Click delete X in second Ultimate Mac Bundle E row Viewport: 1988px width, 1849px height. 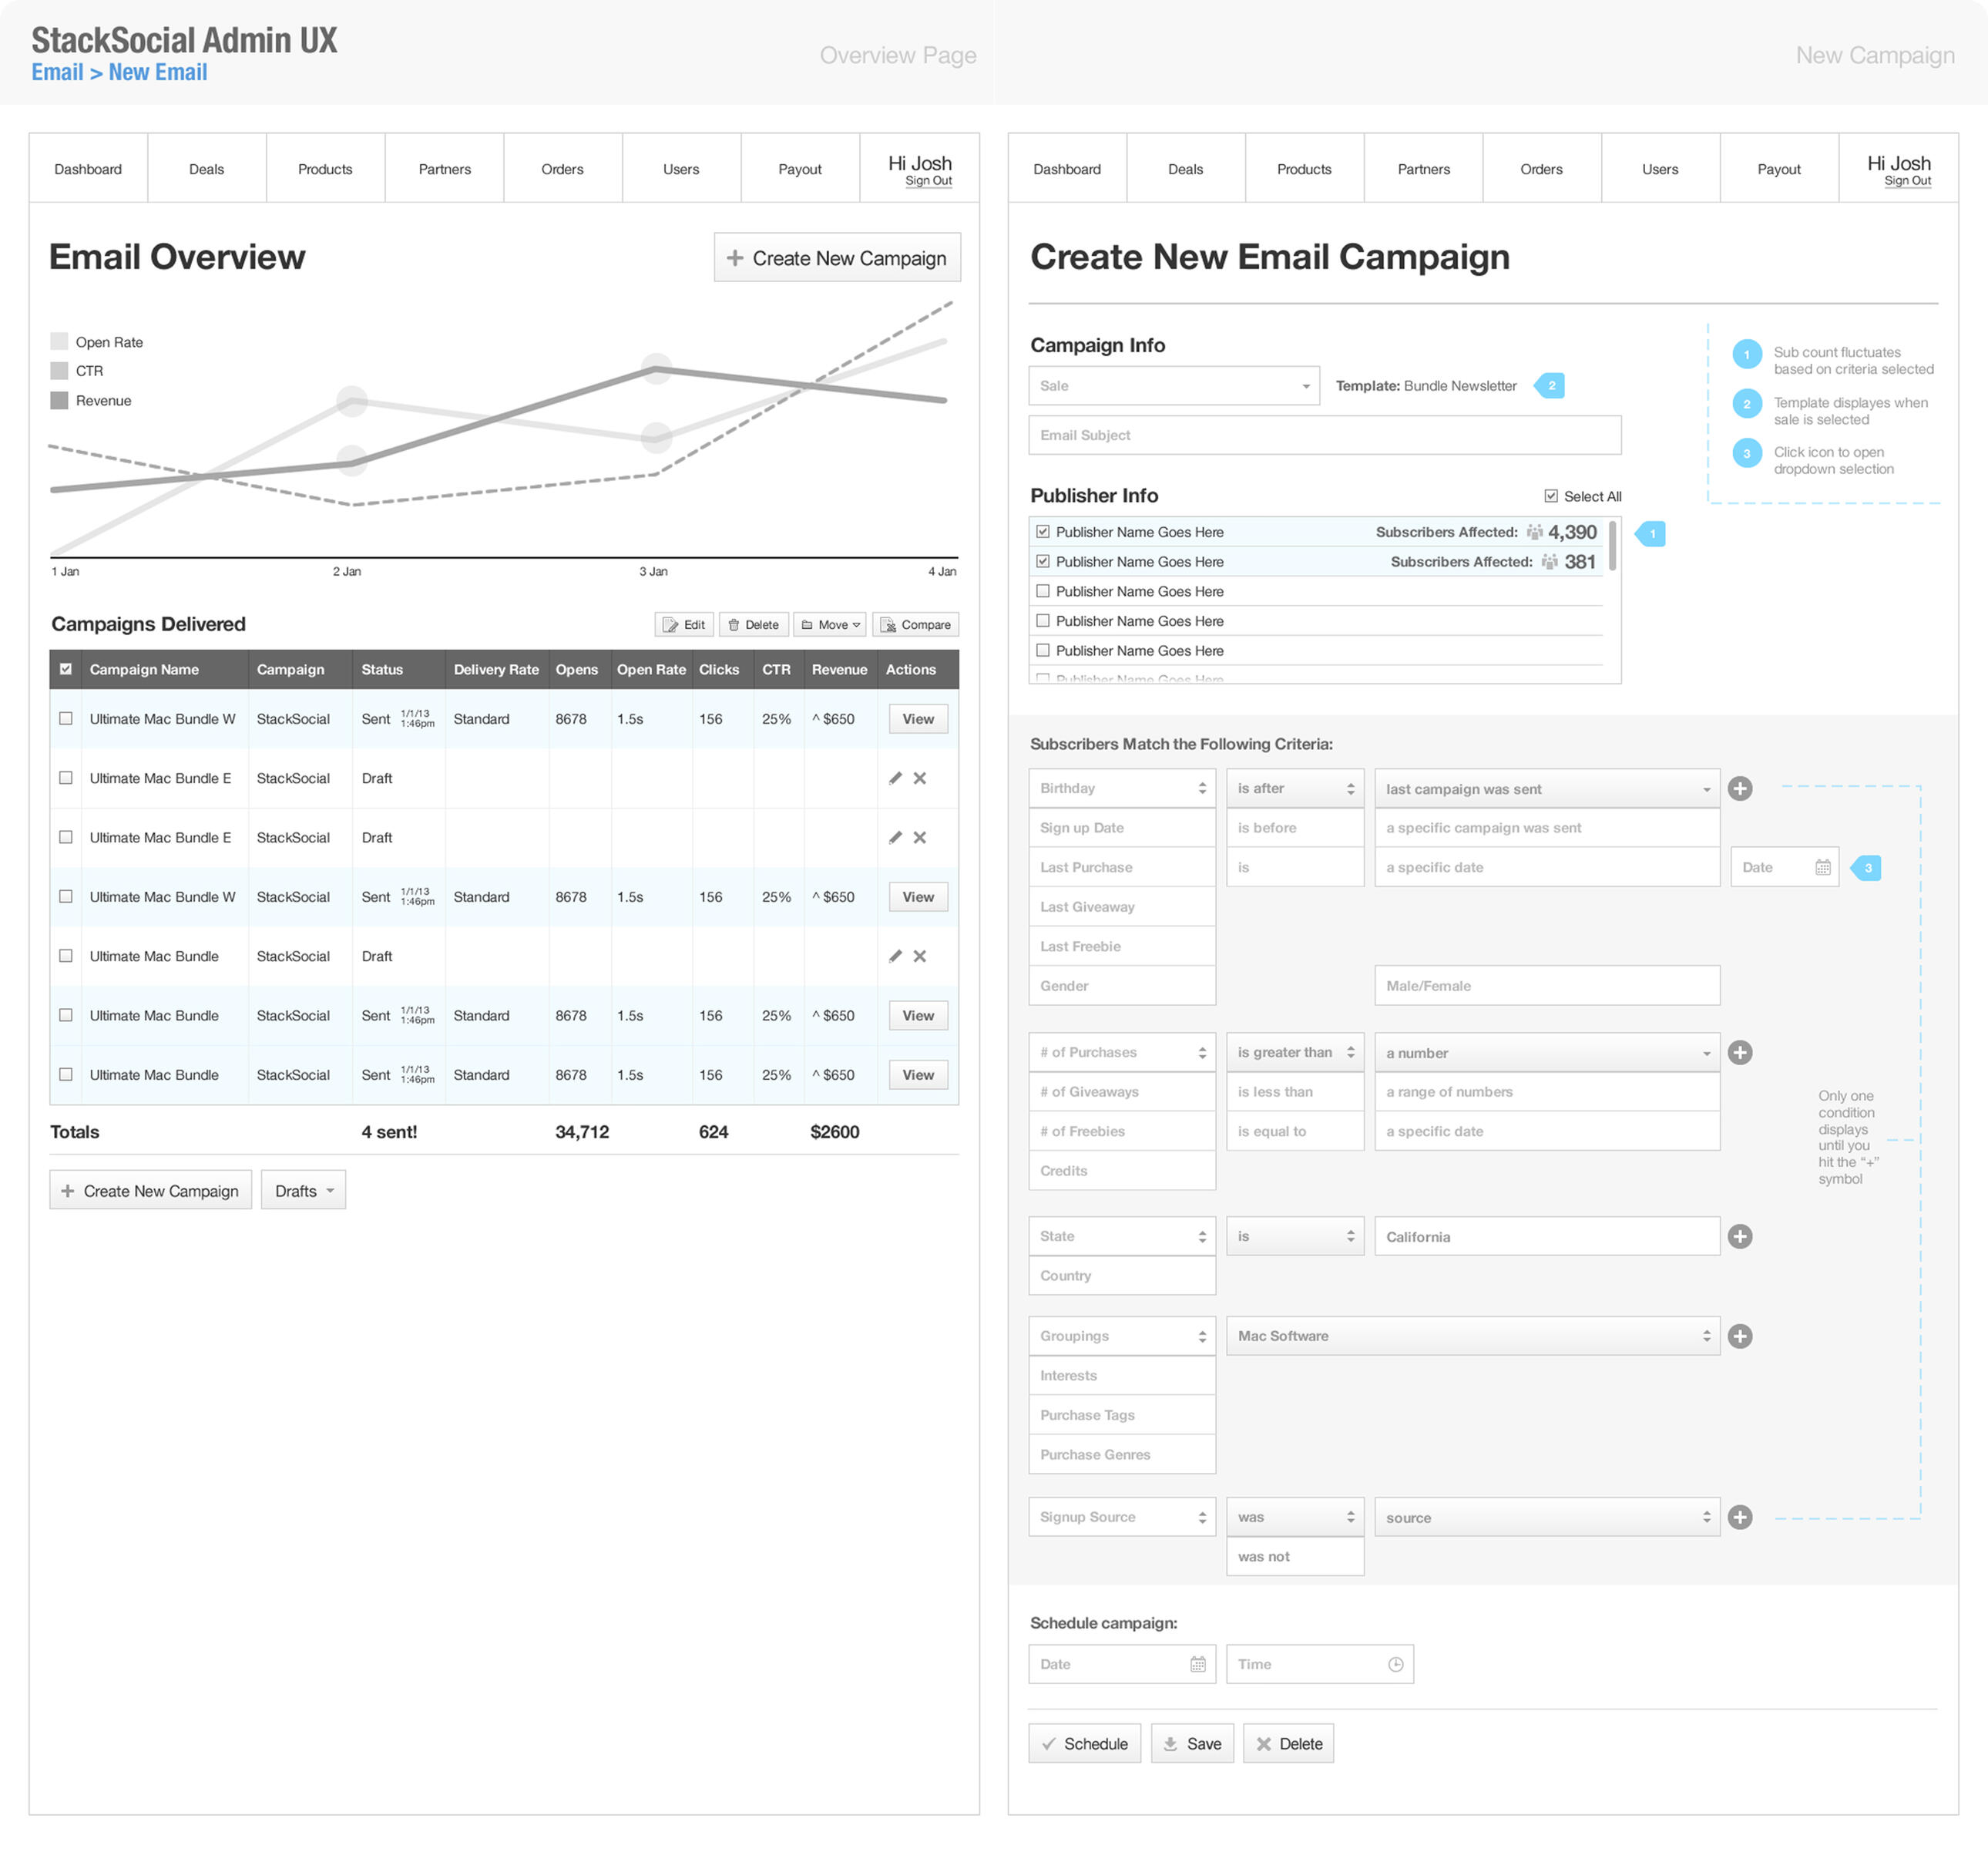(x=920, y=837)
